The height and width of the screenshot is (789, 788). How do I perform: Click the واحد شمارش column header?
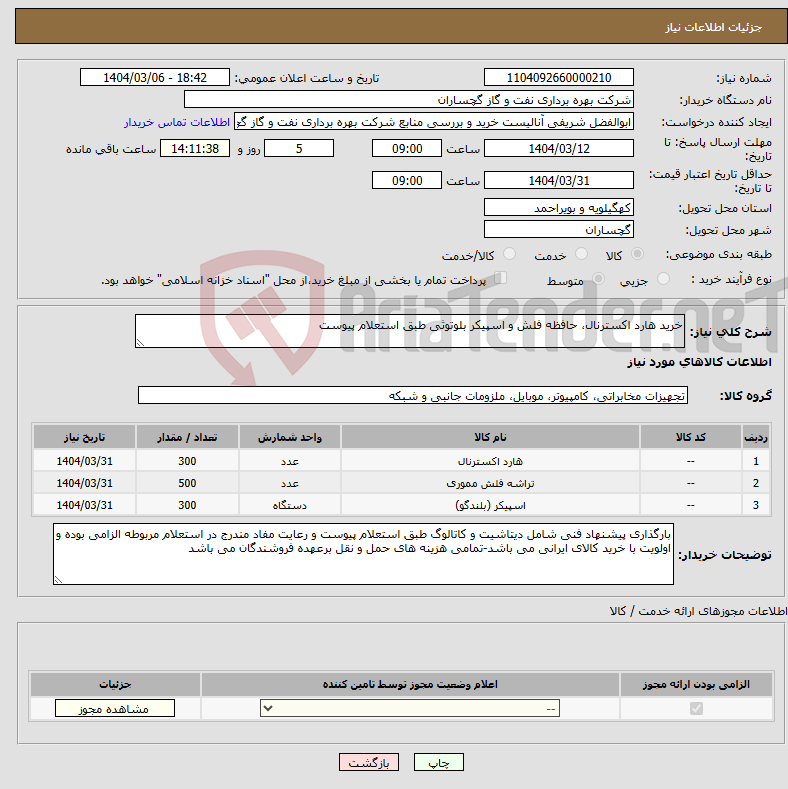coord(290,437)
